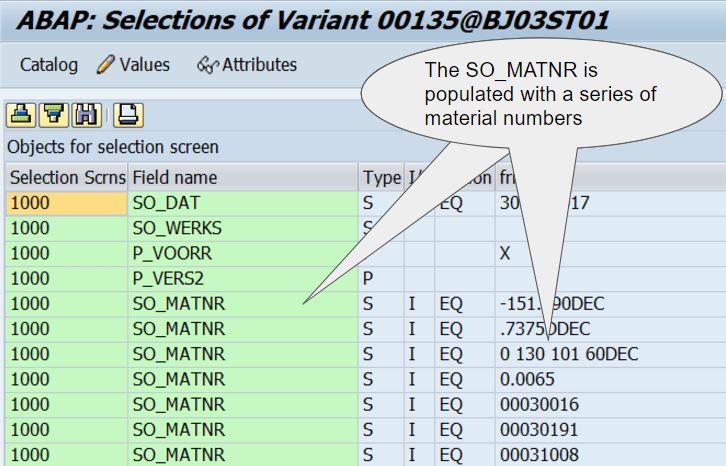Click the value 0.0065
The image size is (726, 466).
click(x=527, y=379)
